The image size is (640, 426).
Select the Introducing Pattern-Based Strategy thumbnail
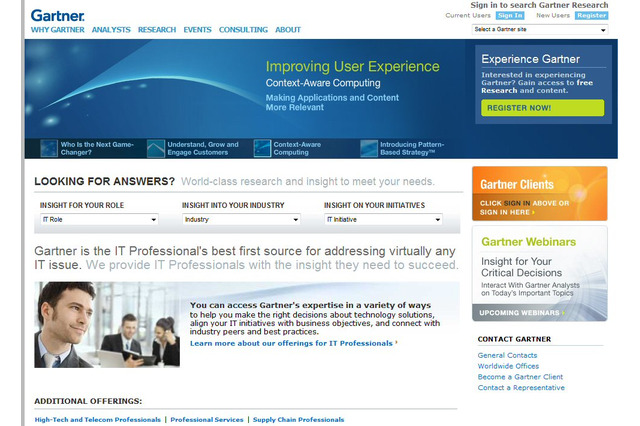pos(369,149)
